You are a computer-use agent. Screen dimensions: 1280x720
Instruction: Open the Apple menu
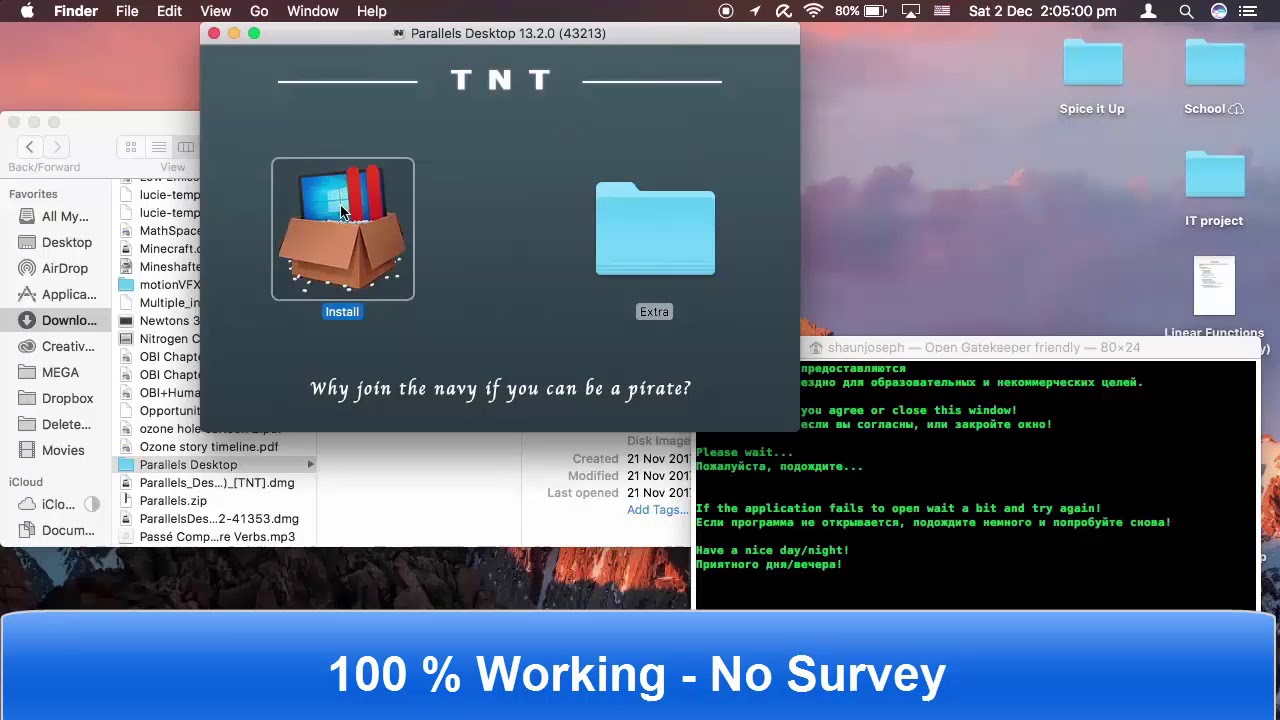27,11
